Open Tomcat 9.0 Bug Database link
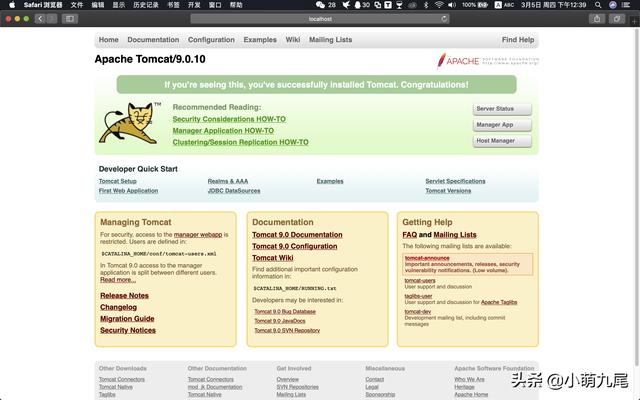 pos(285,311)
